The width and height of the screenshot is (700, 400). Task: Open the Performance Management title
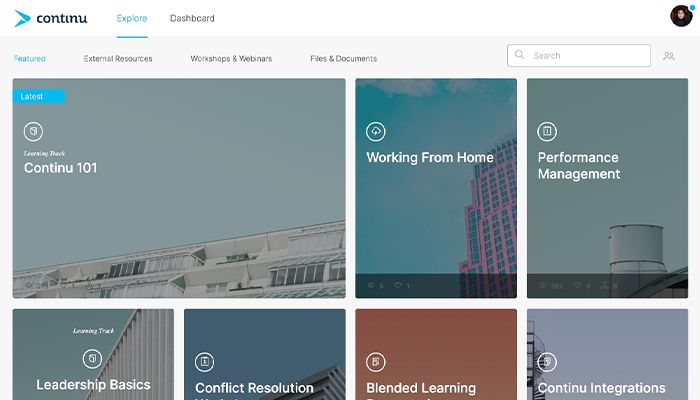pyautogui.click(x=579, y=166)
